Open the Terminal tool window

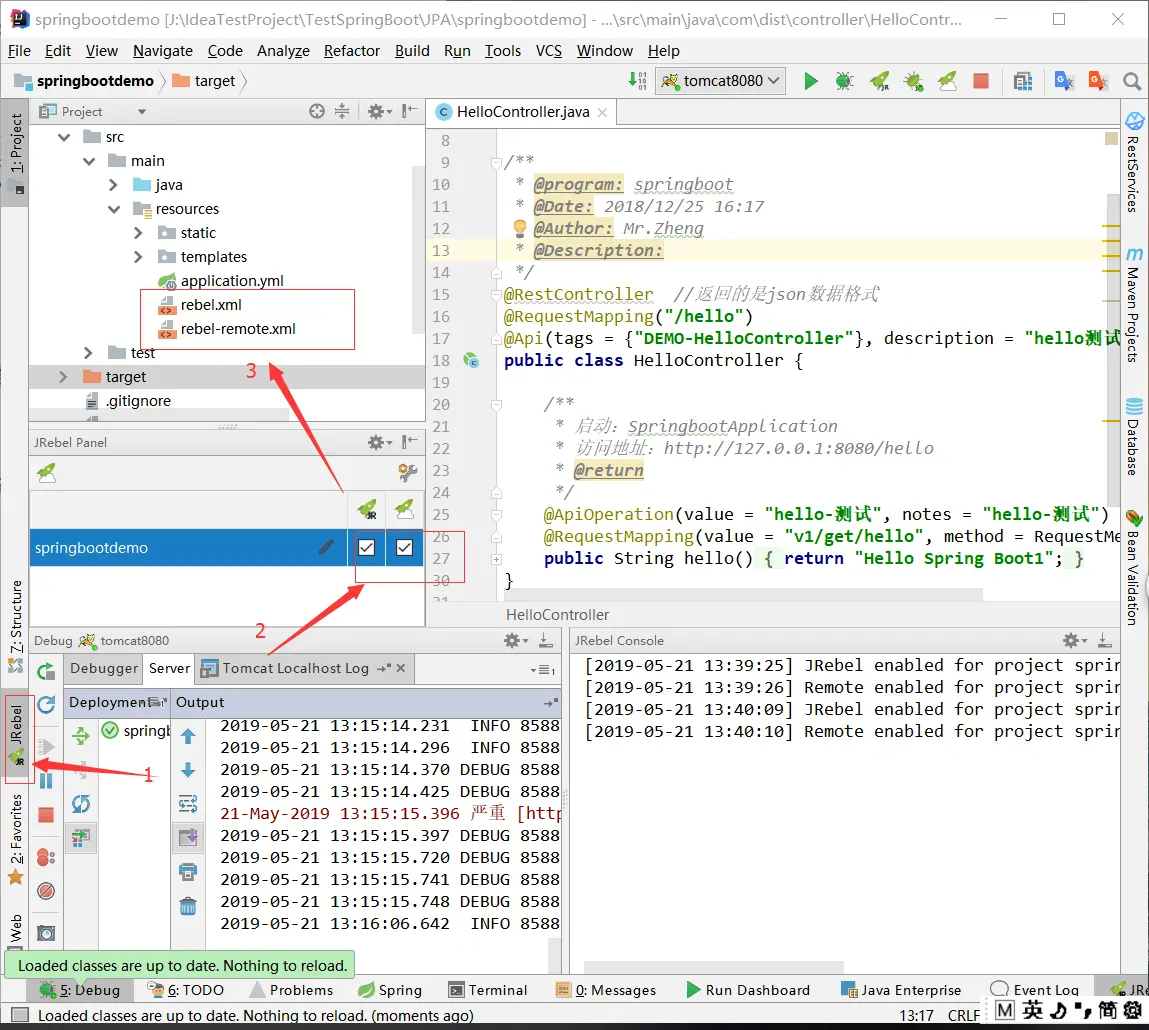click(488, 990)
